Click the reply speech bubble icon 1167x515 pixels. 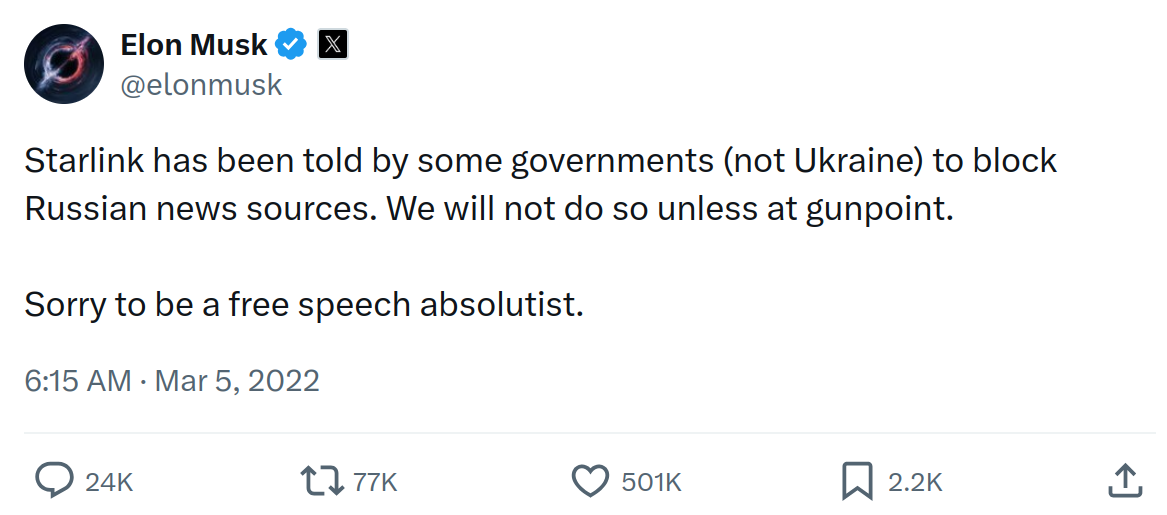pos(55,482)
